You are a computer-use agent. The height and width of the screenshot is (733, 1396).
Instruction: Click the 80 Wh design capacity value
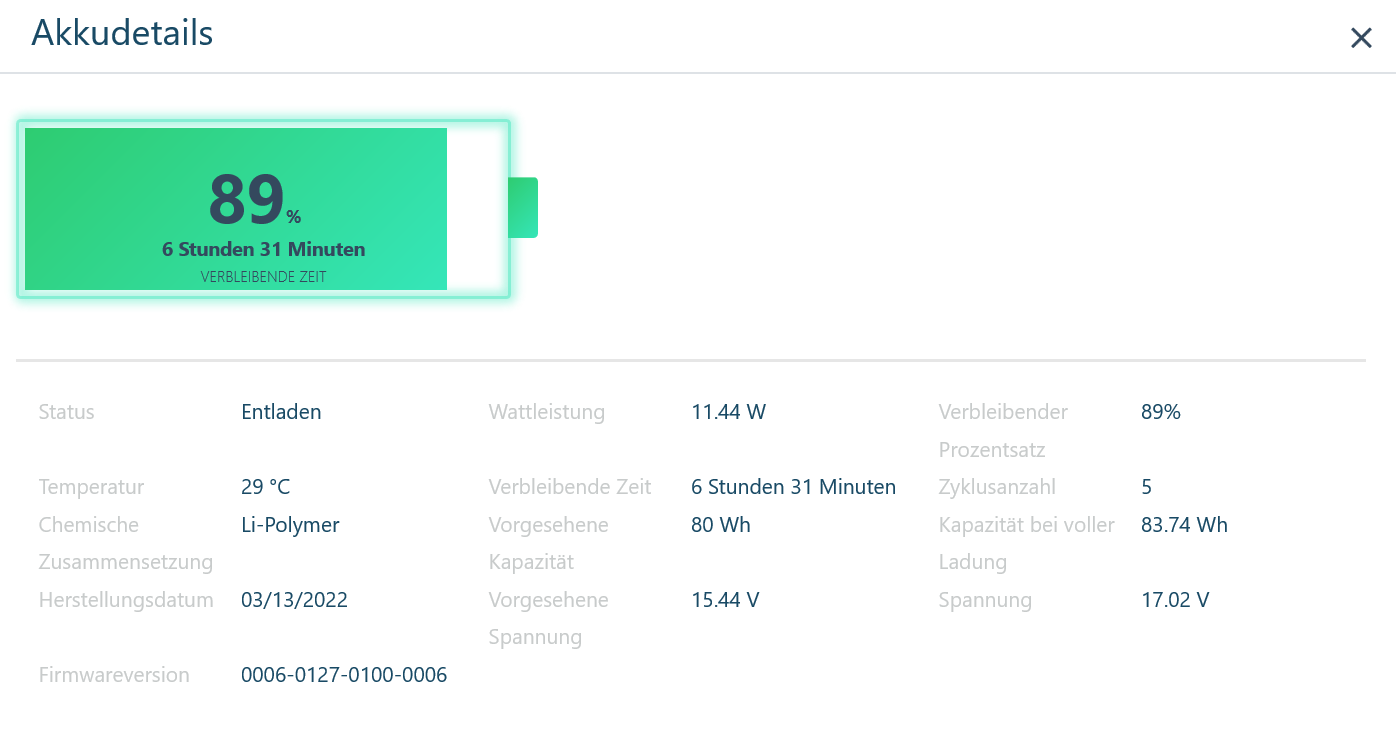[x=720, y=525]
